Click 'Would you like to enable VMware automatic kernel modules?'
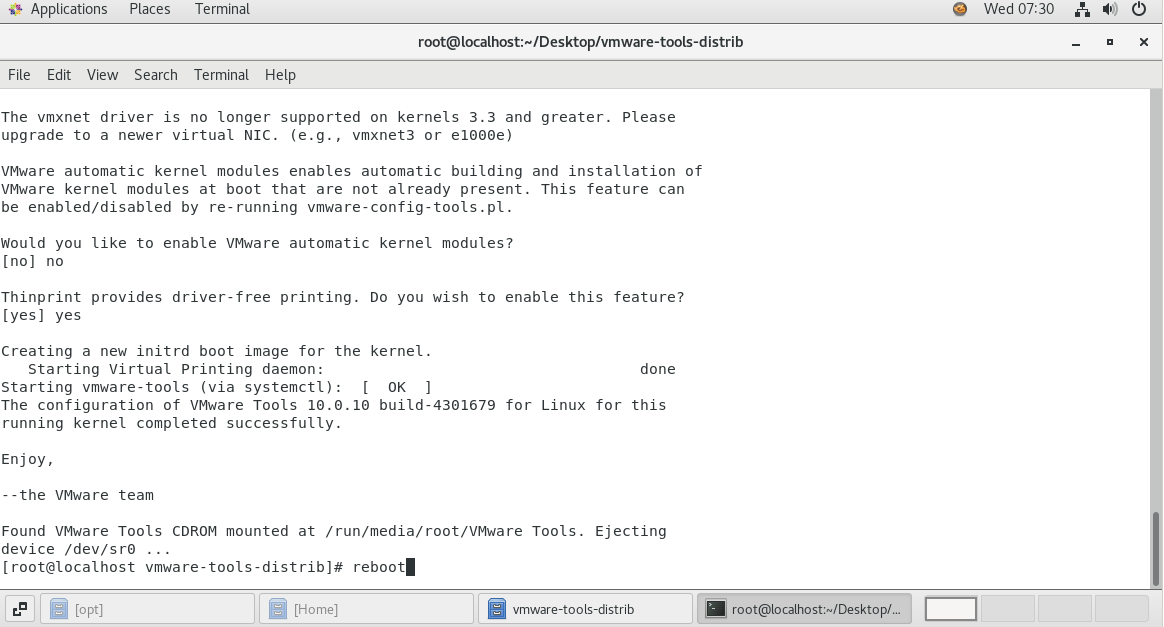 pyautogui.click(x=257, y=243)
